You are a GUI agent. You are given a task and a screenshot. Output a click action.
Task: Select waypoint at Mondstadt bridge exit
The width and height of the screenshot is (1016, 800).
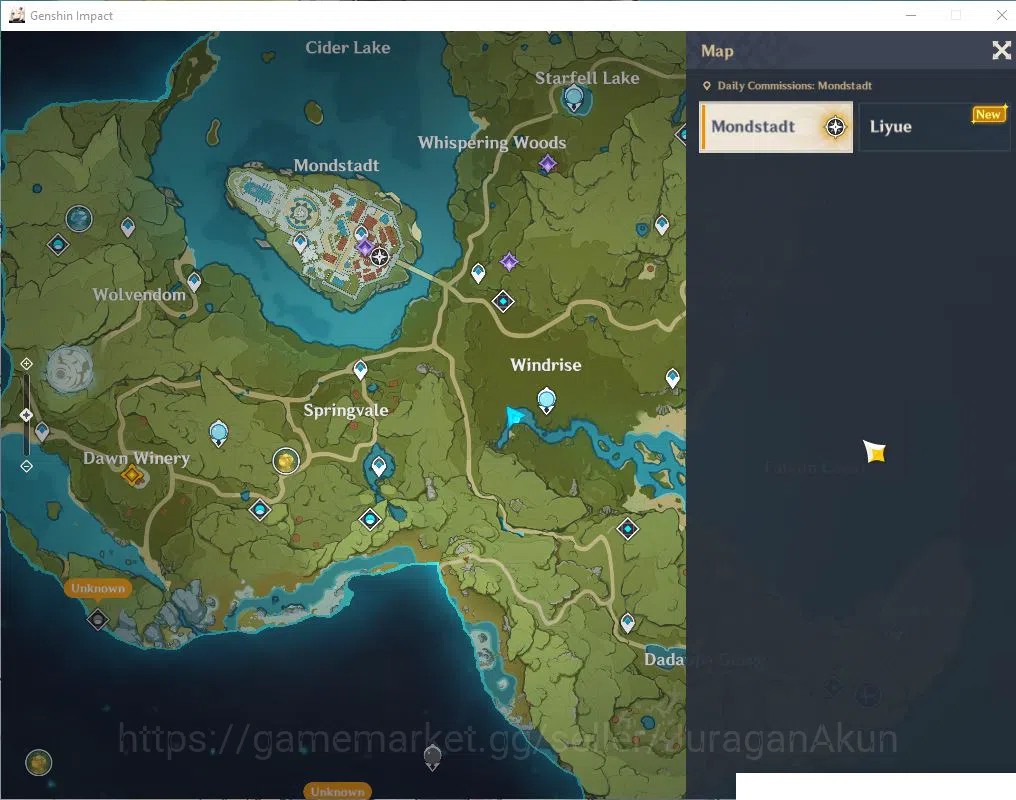478,273
